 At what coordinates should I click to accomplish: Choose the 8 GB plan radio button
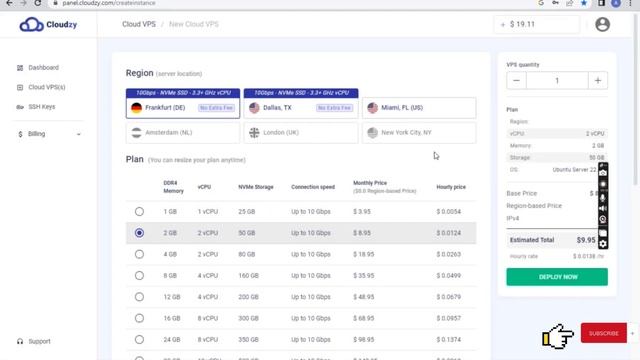139,276
